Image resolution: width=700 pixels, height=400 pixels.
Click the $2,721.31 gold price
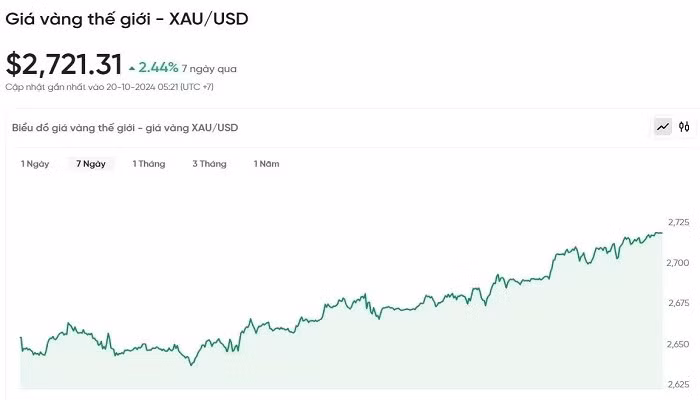tap(62, 64)
